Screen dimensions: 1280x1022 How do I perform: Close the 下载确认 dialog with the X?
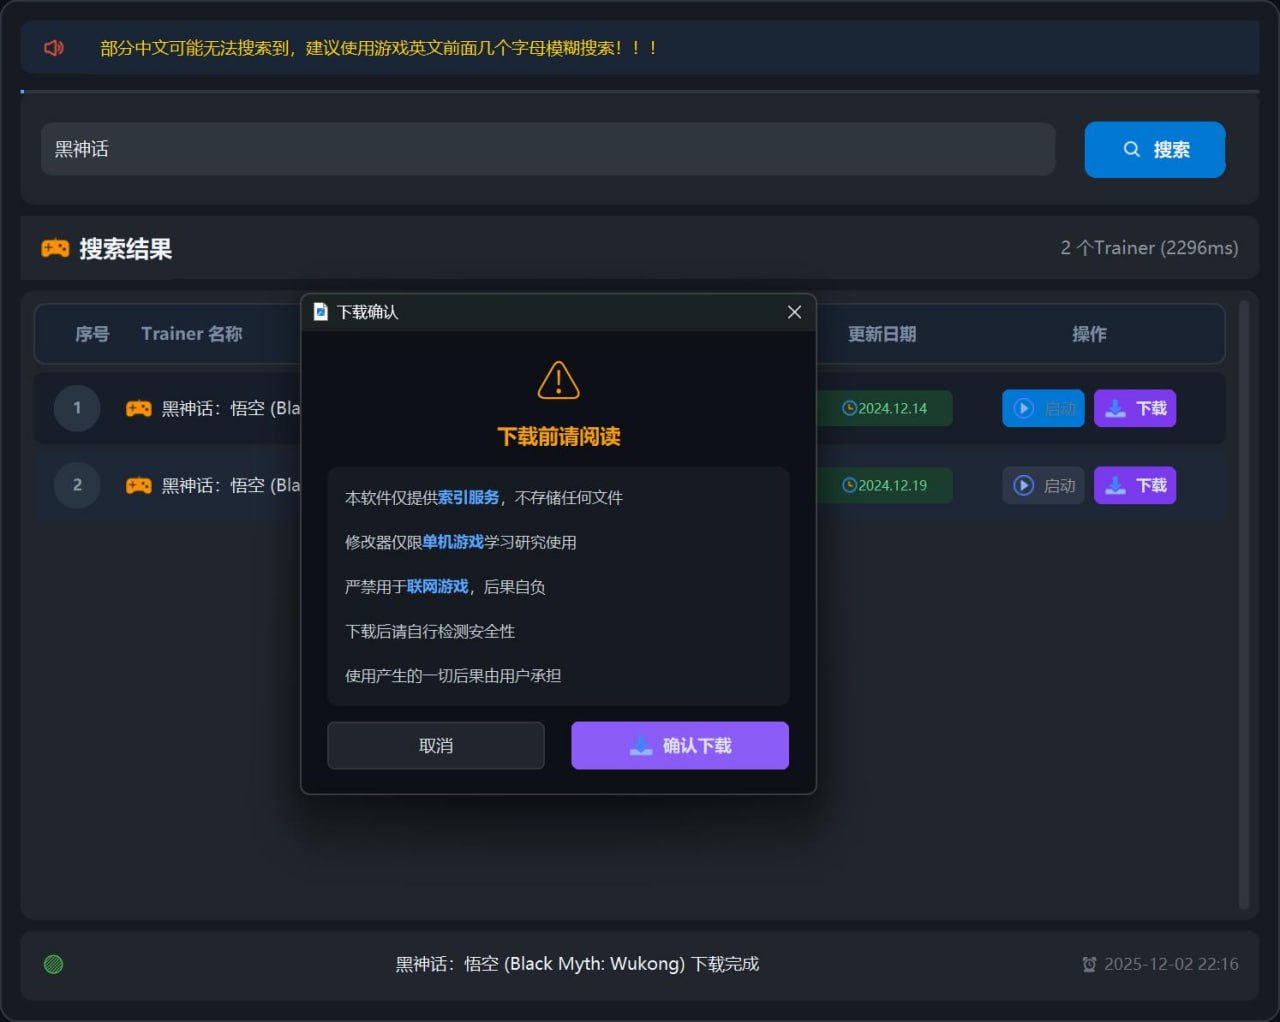[793, 312]
